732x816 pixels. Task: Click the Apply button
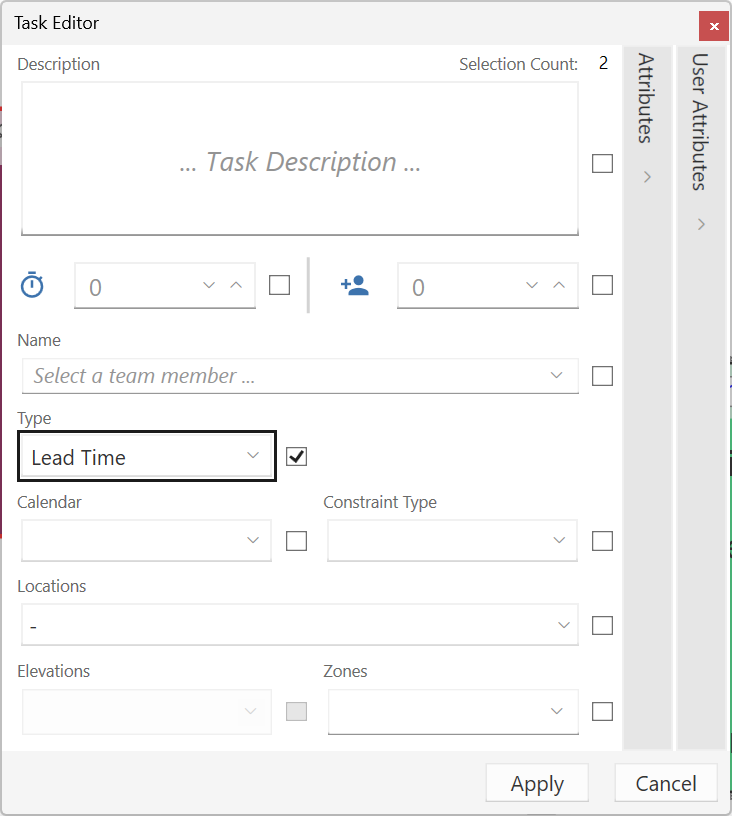(x=537, y=784)
